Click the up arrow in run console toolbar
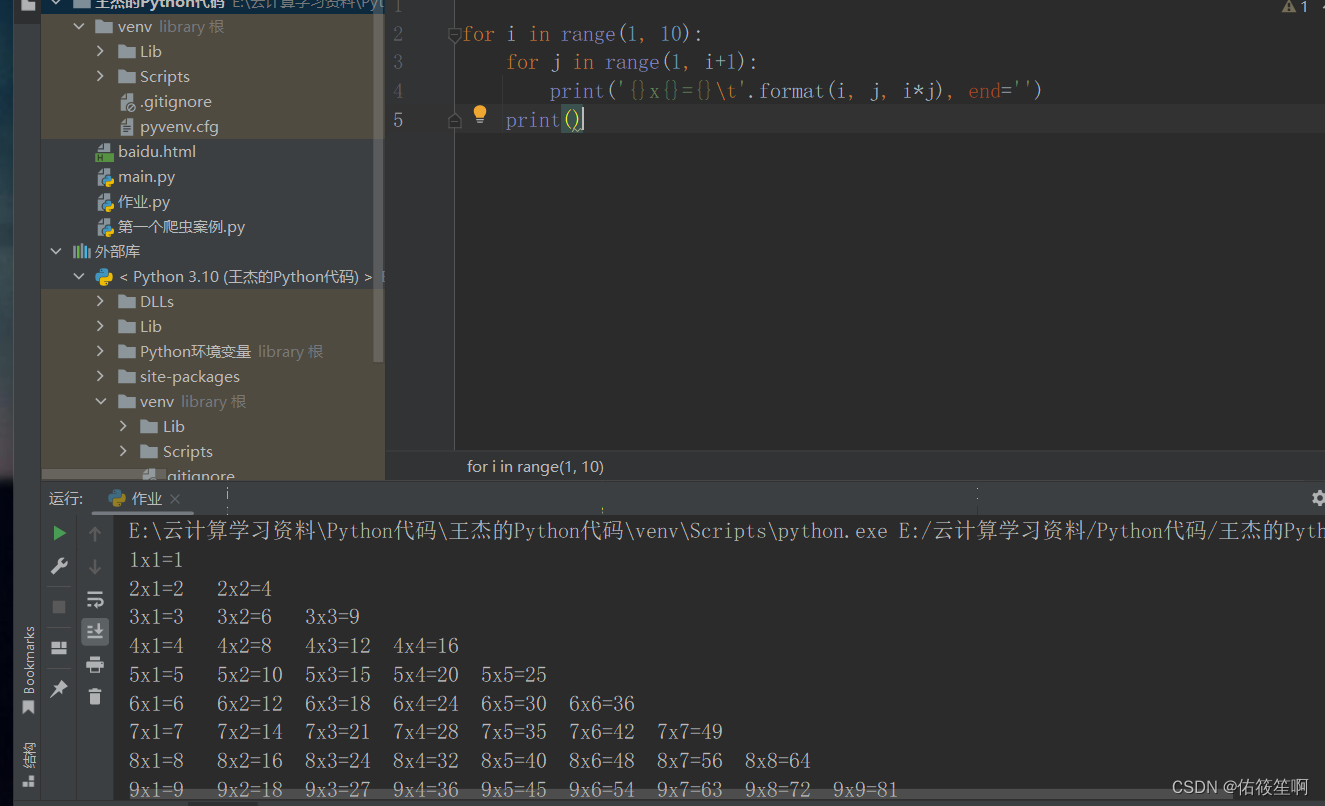The width and height of the screenshot is (1325, 806). [x=95, y=534]
